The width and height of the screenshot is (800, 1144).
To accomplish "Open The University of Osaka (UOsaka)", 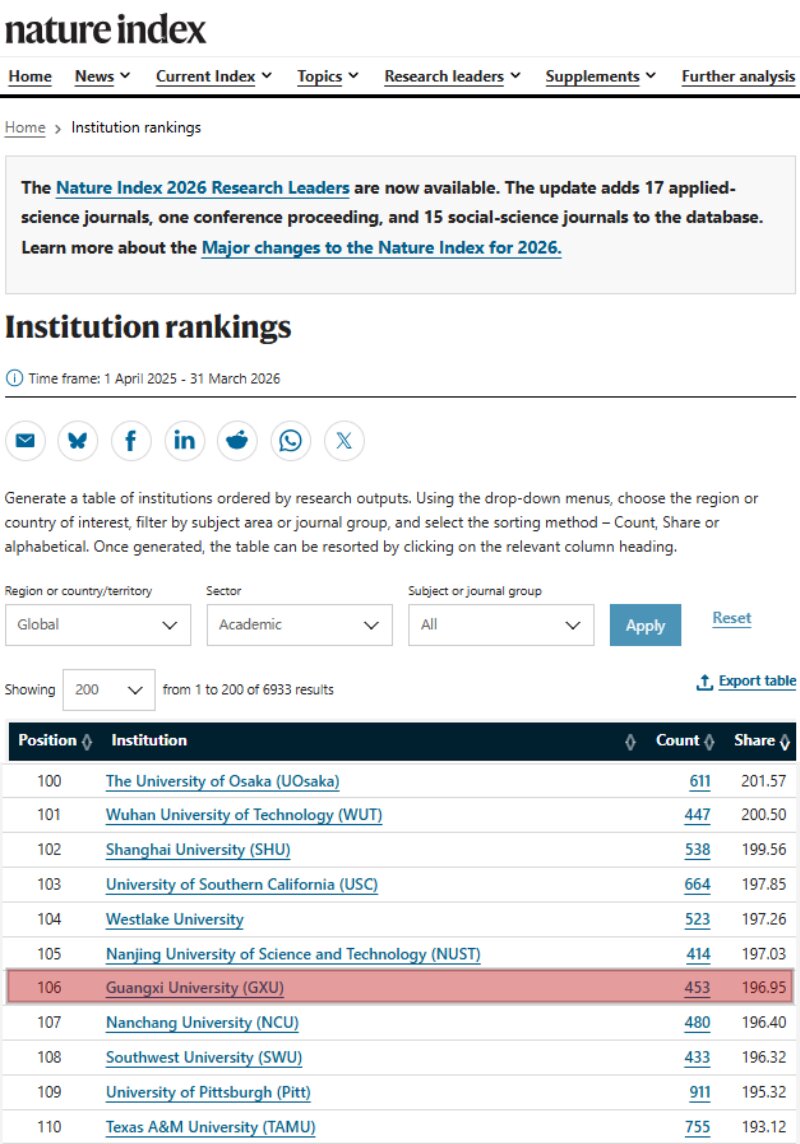I will click(222, 781).
